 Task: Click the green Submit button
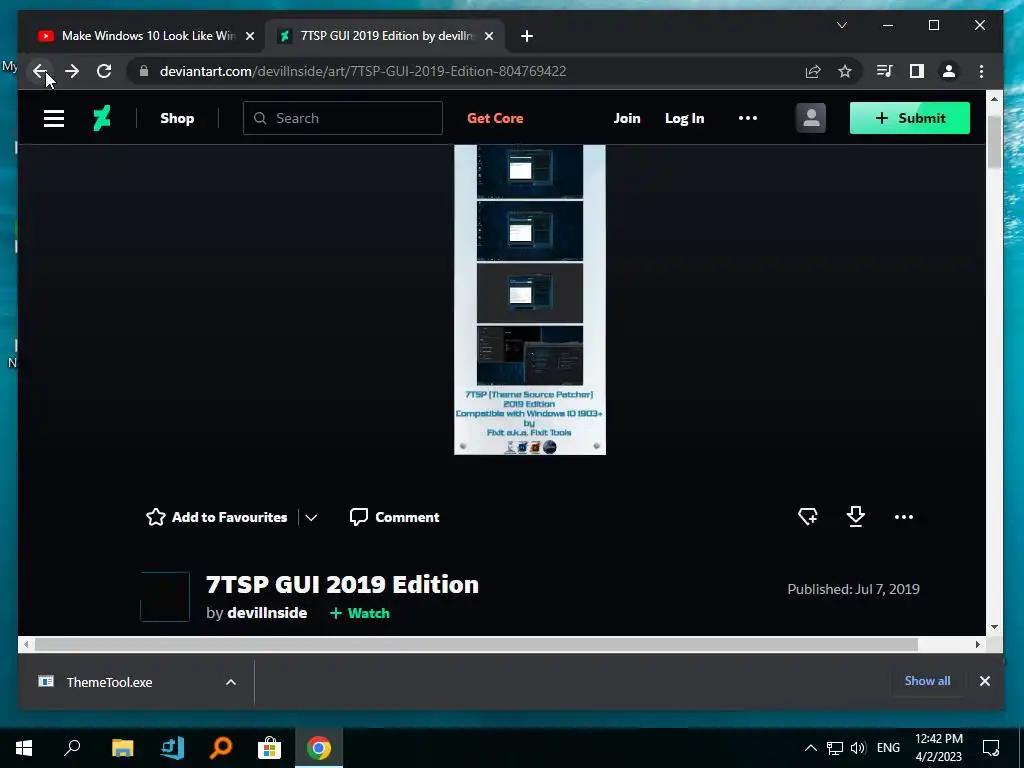tap(910, 118)
